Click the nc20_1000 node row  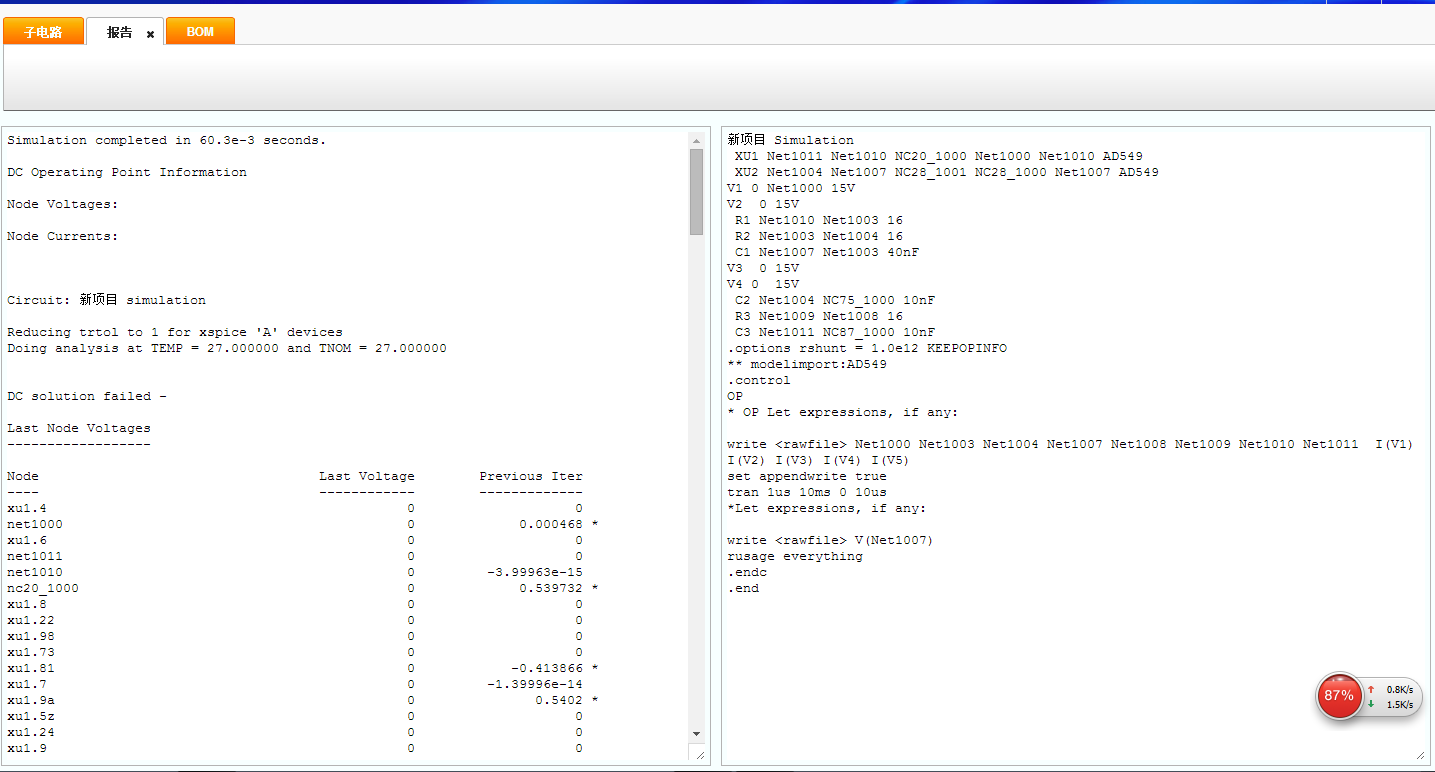point(303,588)
